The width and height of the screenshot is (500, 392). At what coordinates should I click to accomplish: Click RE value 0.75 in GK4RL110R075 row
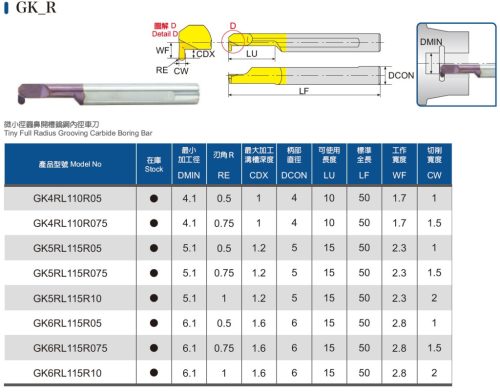click(224, 223)
